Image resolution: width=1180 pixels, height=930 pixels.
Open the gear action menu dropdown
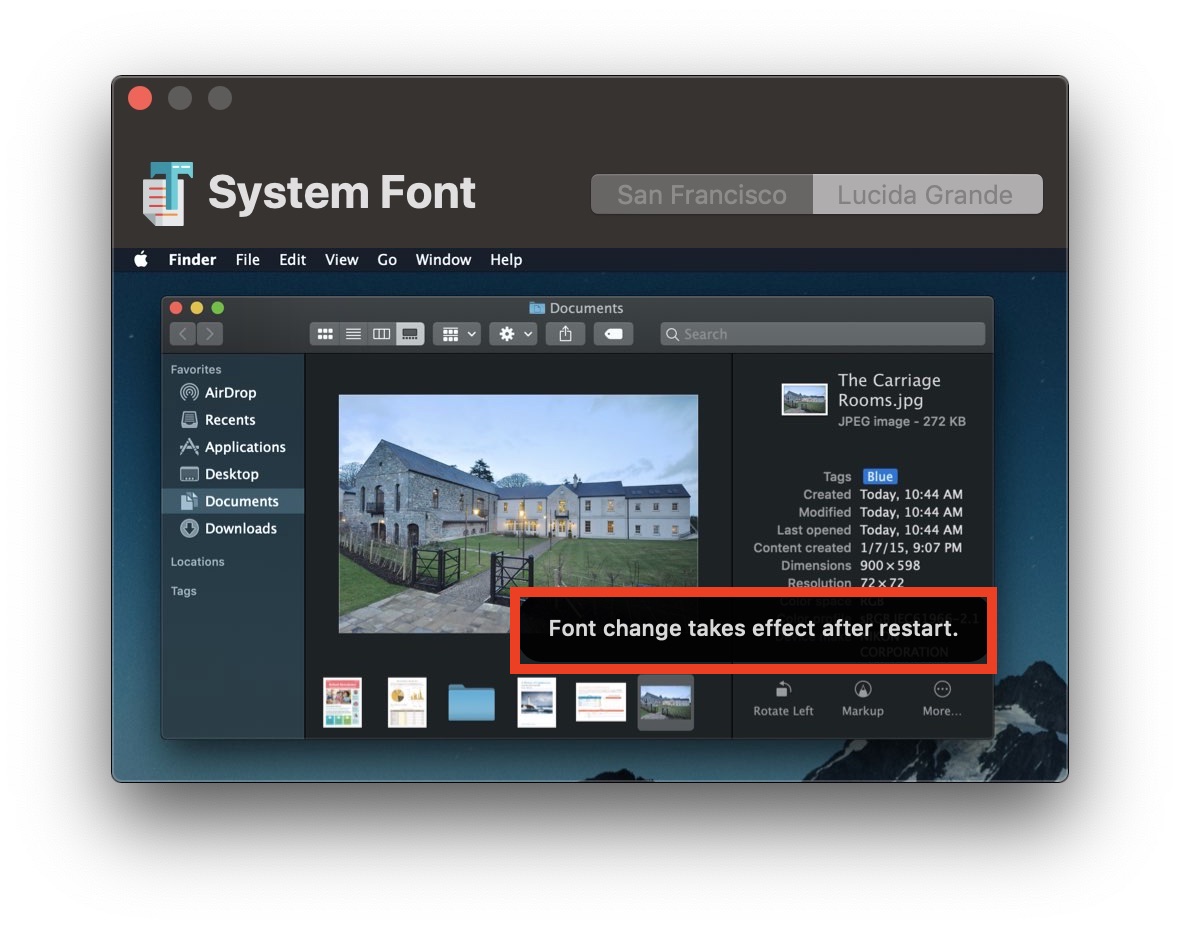[513, 334]
